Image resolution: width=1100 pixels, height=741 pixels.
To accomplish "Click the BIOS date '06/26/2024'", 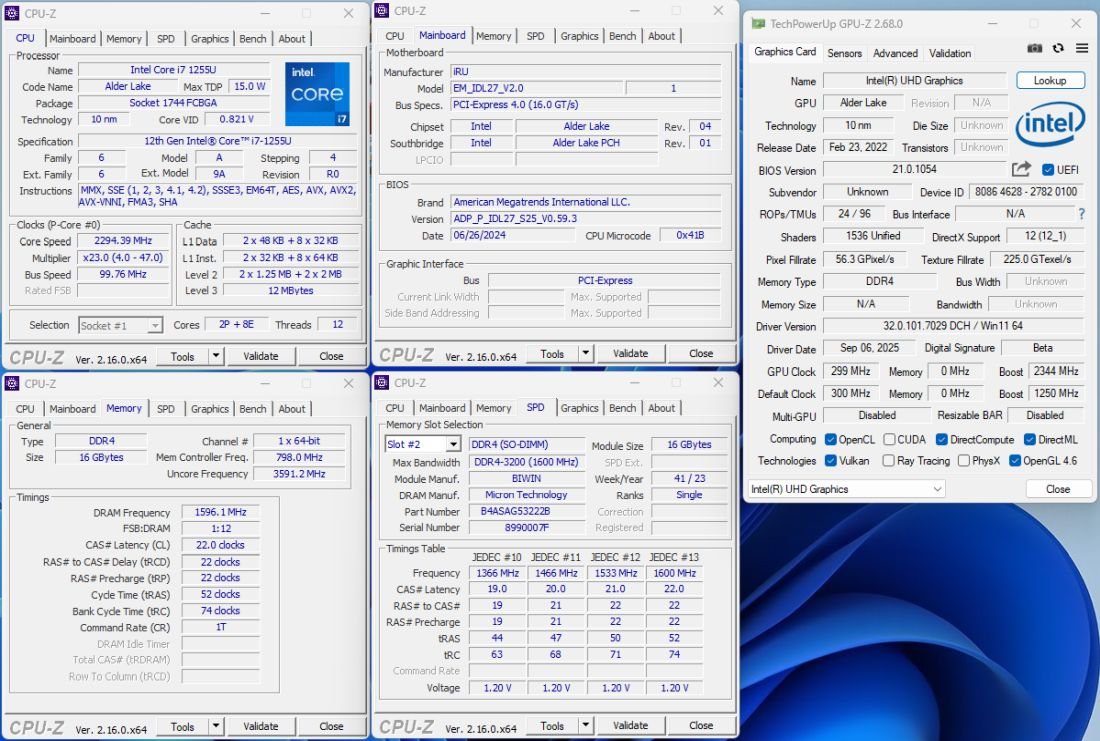I will [514, 235].
